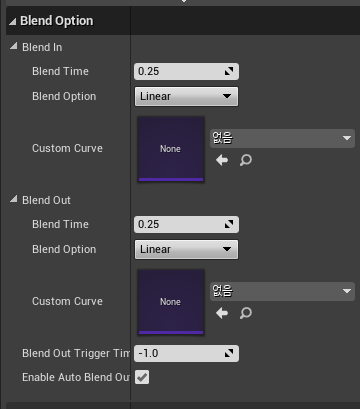Browse to Blend In curve with magnifier icon

point(246,160)
